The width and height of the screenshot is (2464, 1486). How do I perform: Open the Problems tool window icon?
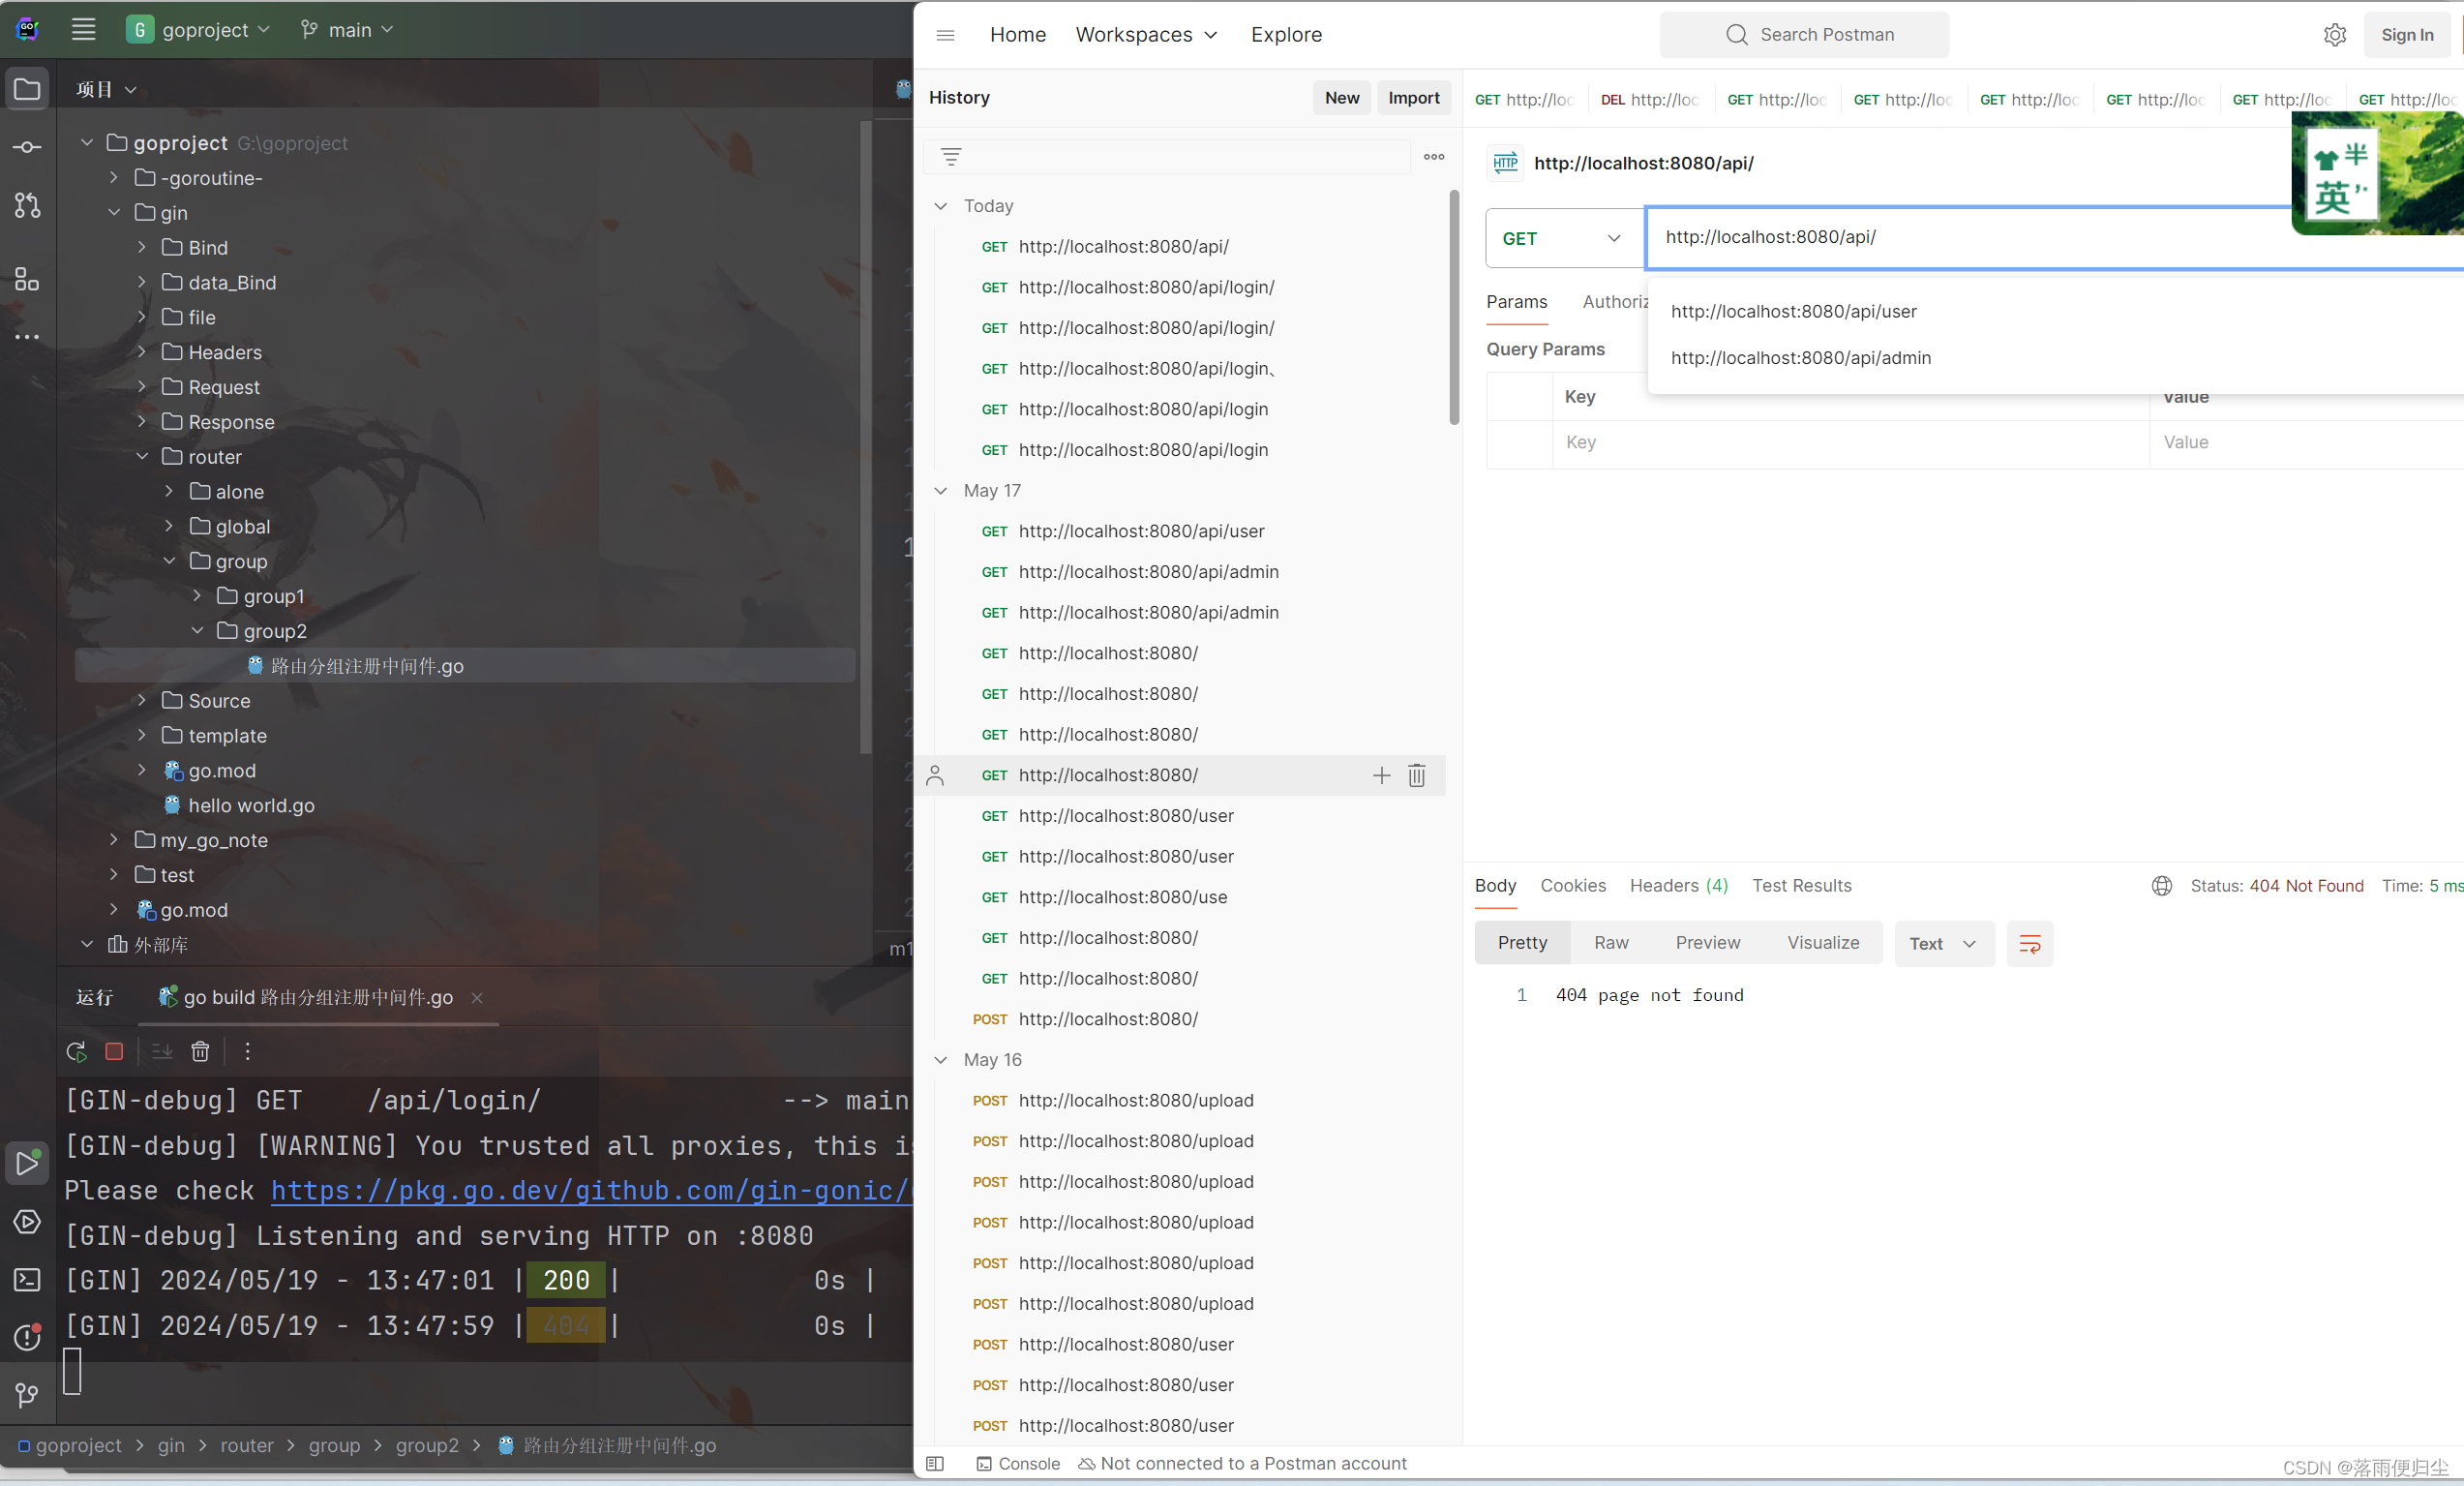(x=27, y=1337)
